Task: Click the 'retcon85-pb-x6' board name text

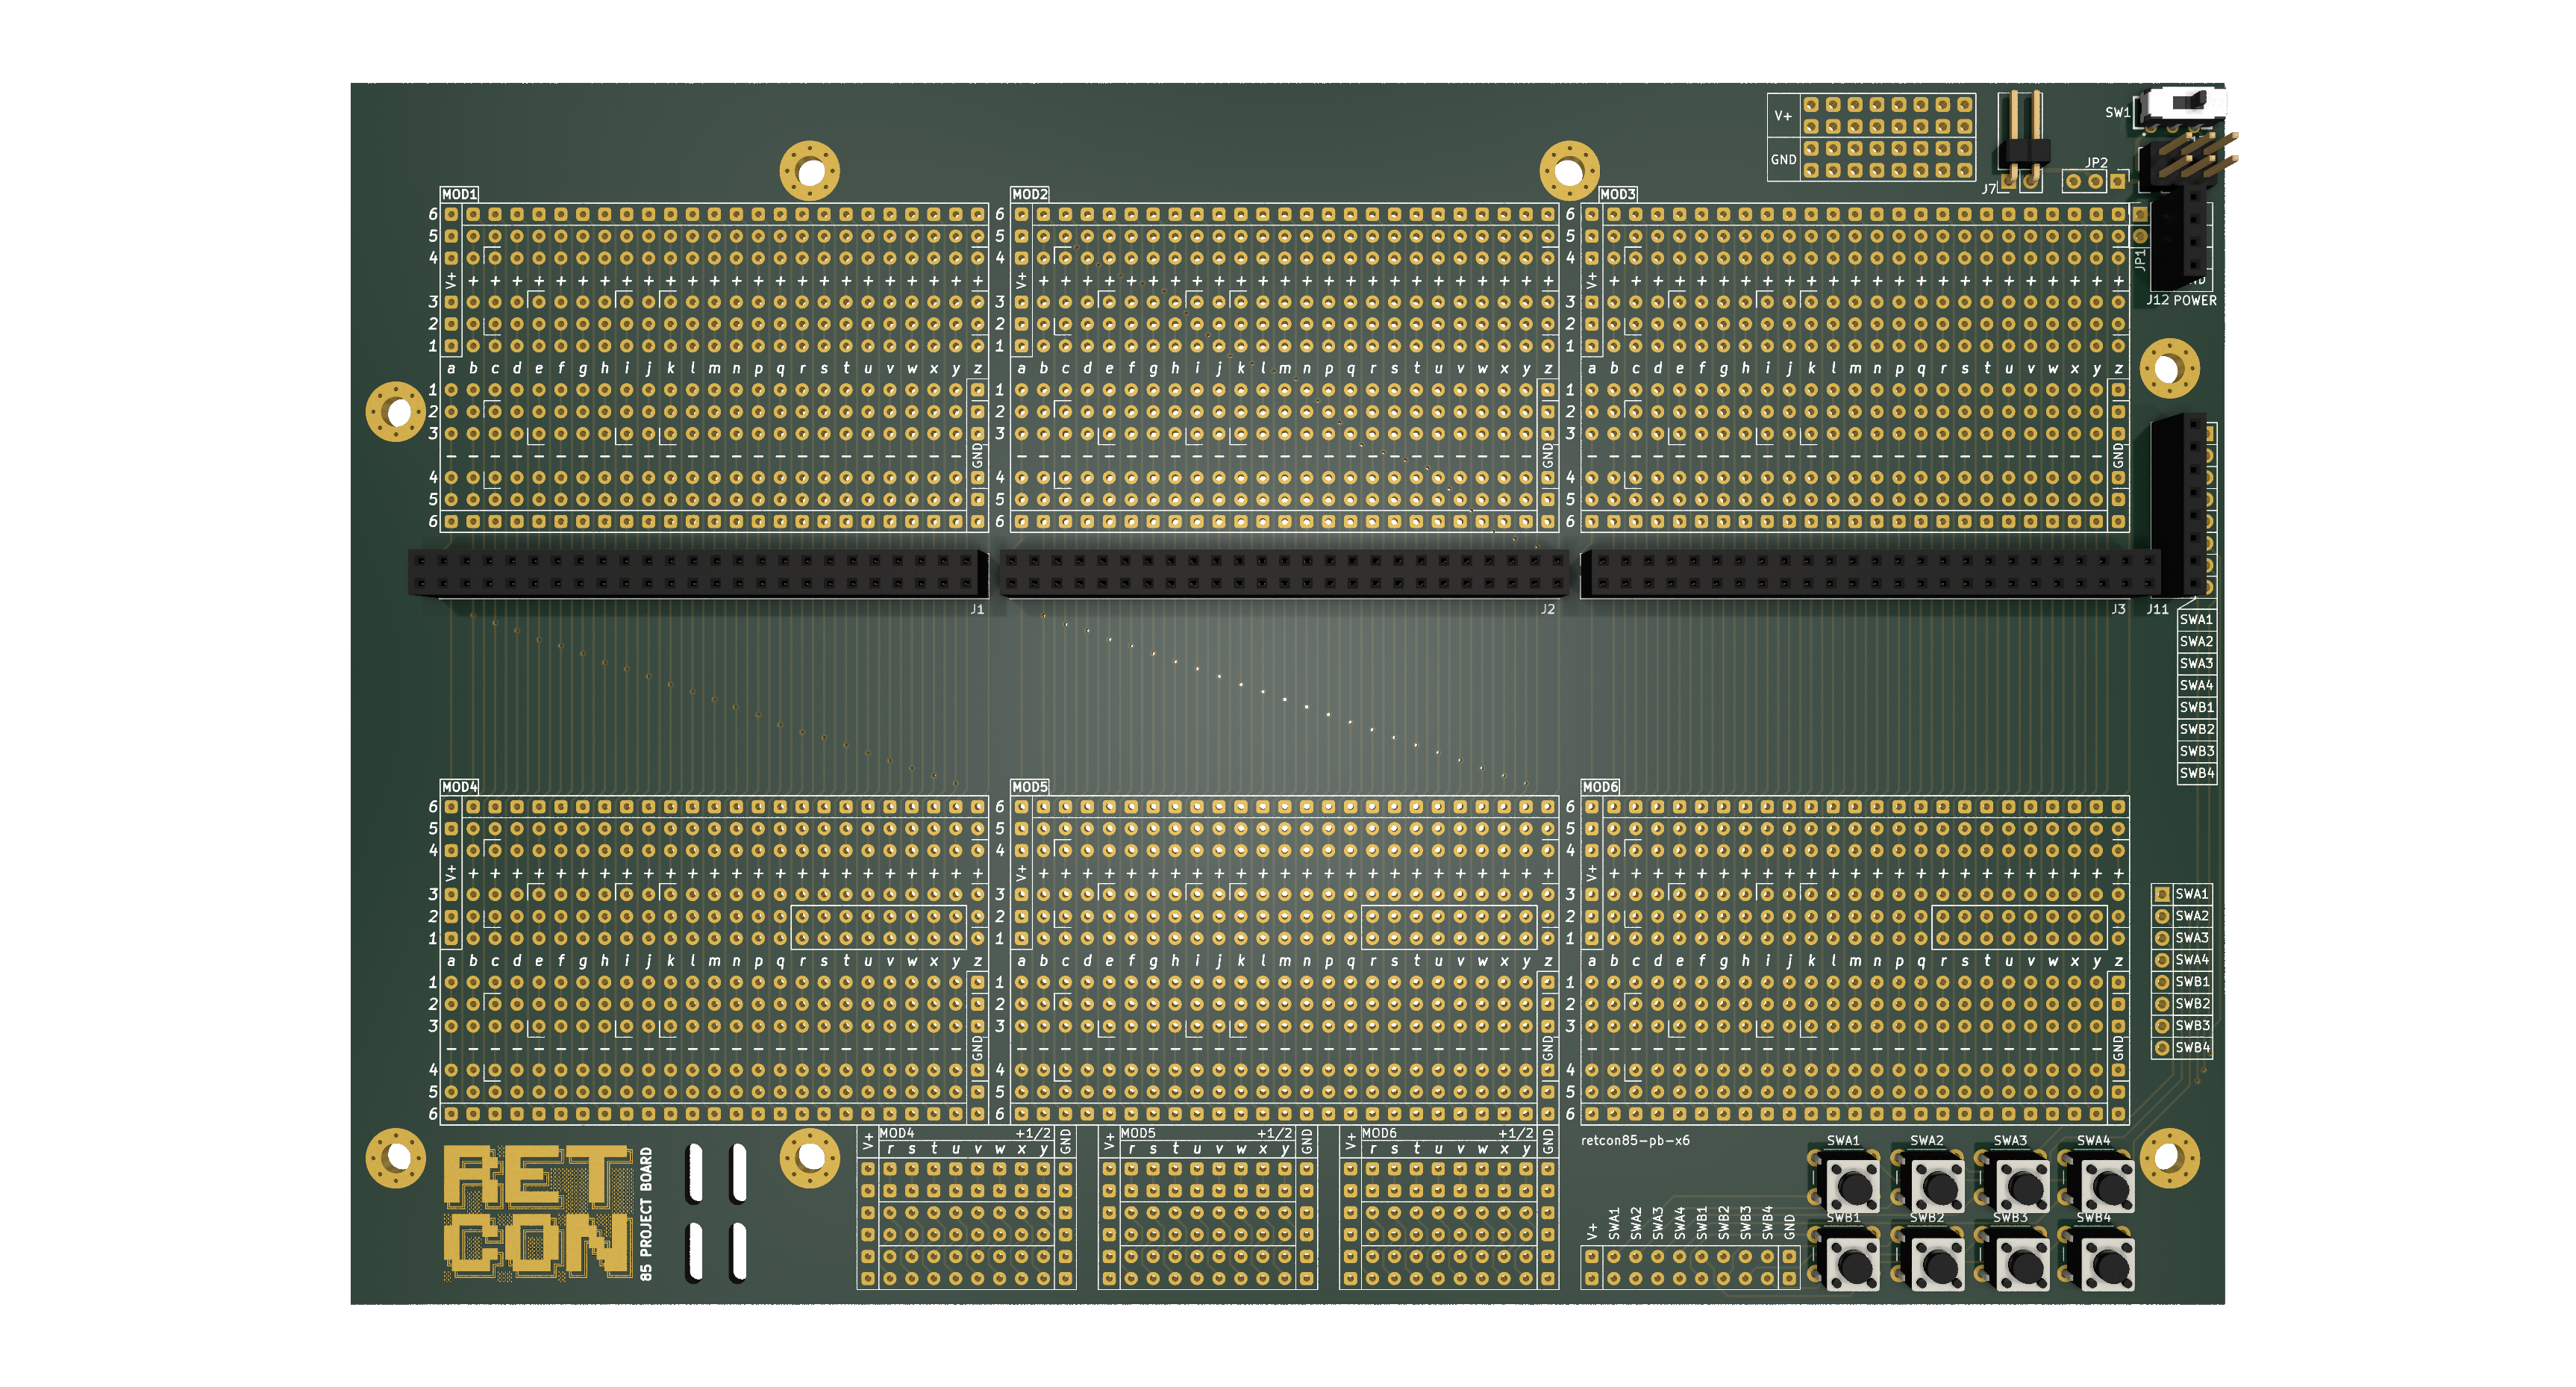Action: click(x=1635, y=1140)
